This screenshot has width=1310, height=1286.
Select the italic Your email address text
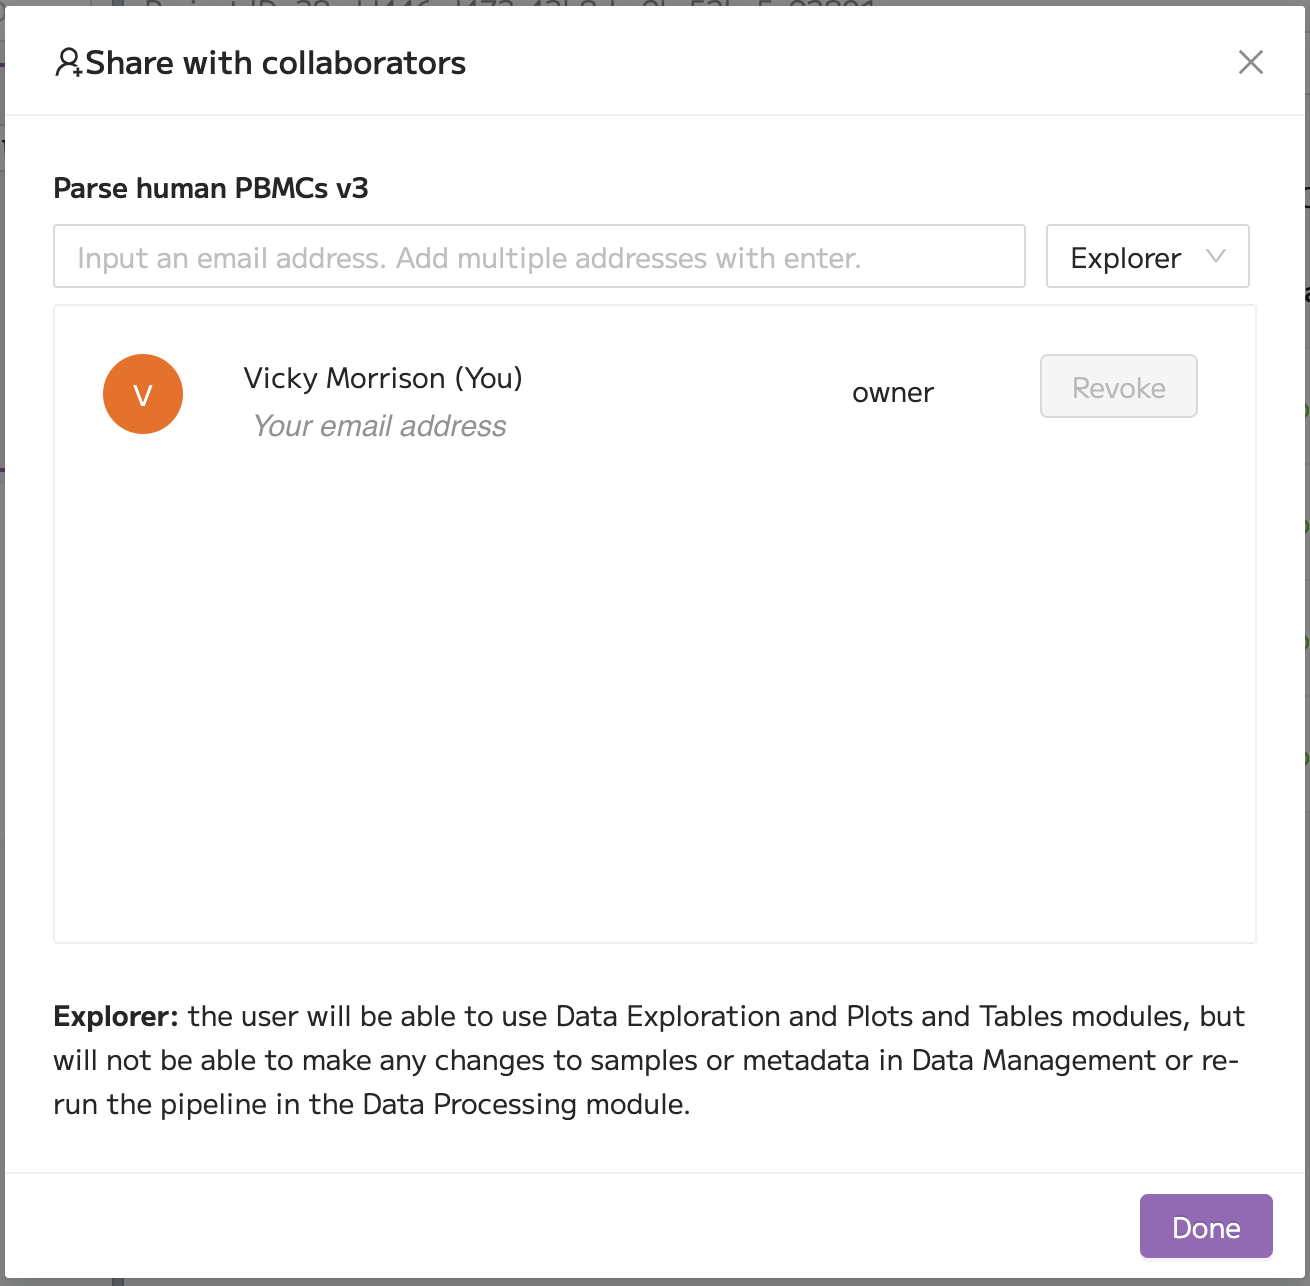(380, 426)
